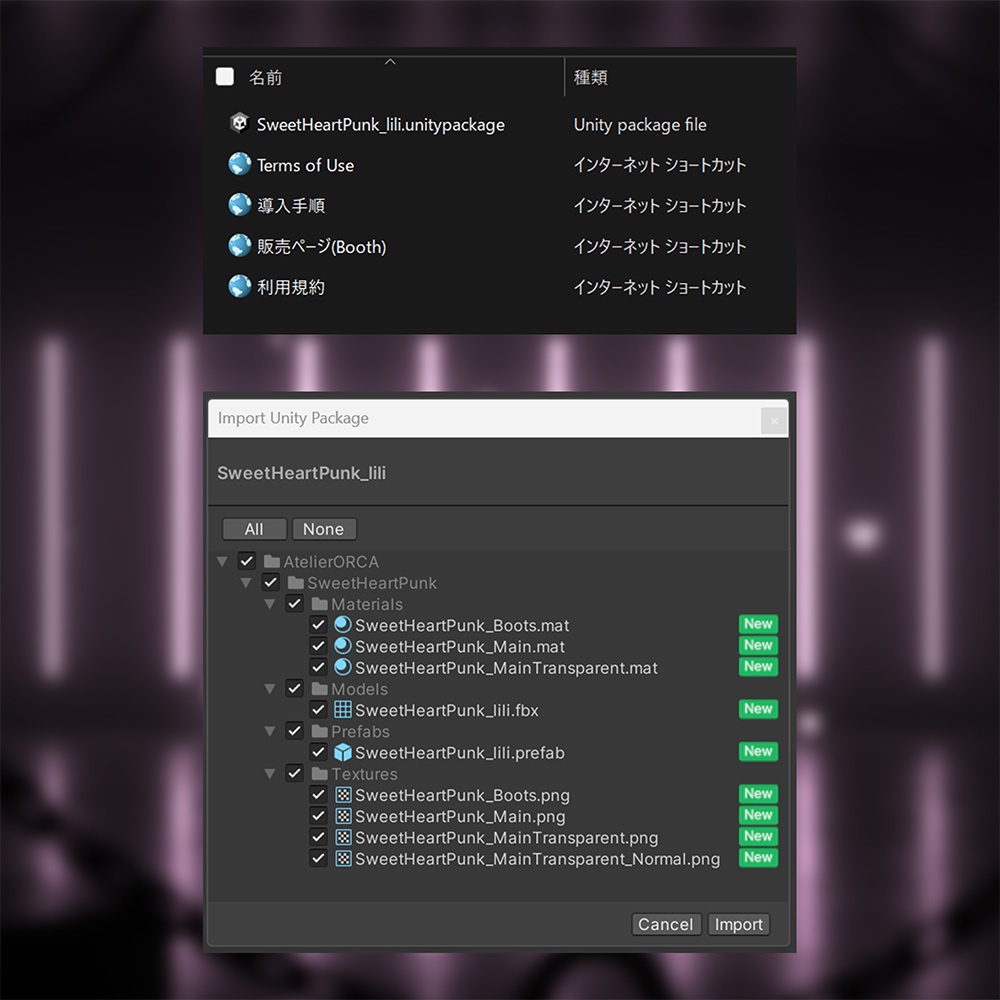Click texture icon of SweetHeartPunk_MainTransparent_Normal.png
This screenshot has width=1000, height=1000.
click(x=343, y=858)
